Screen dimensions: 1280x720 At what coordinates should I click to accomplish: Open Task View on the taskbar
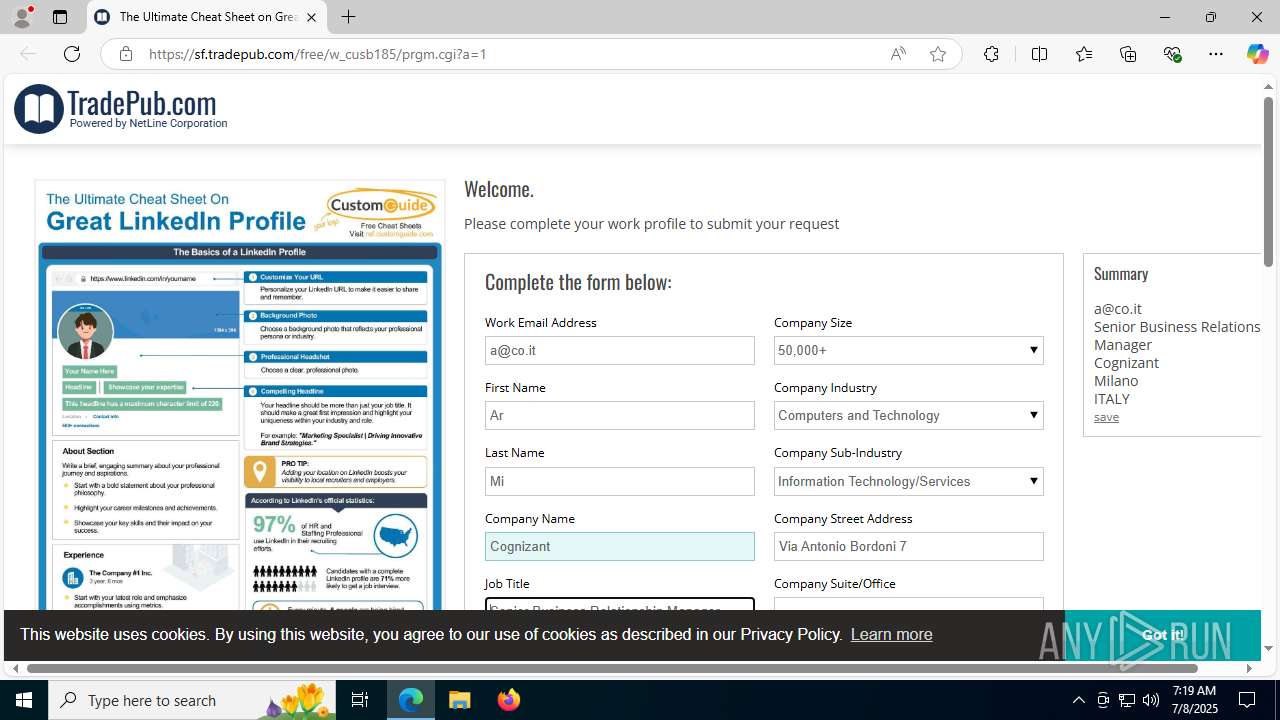click(360, 700)
